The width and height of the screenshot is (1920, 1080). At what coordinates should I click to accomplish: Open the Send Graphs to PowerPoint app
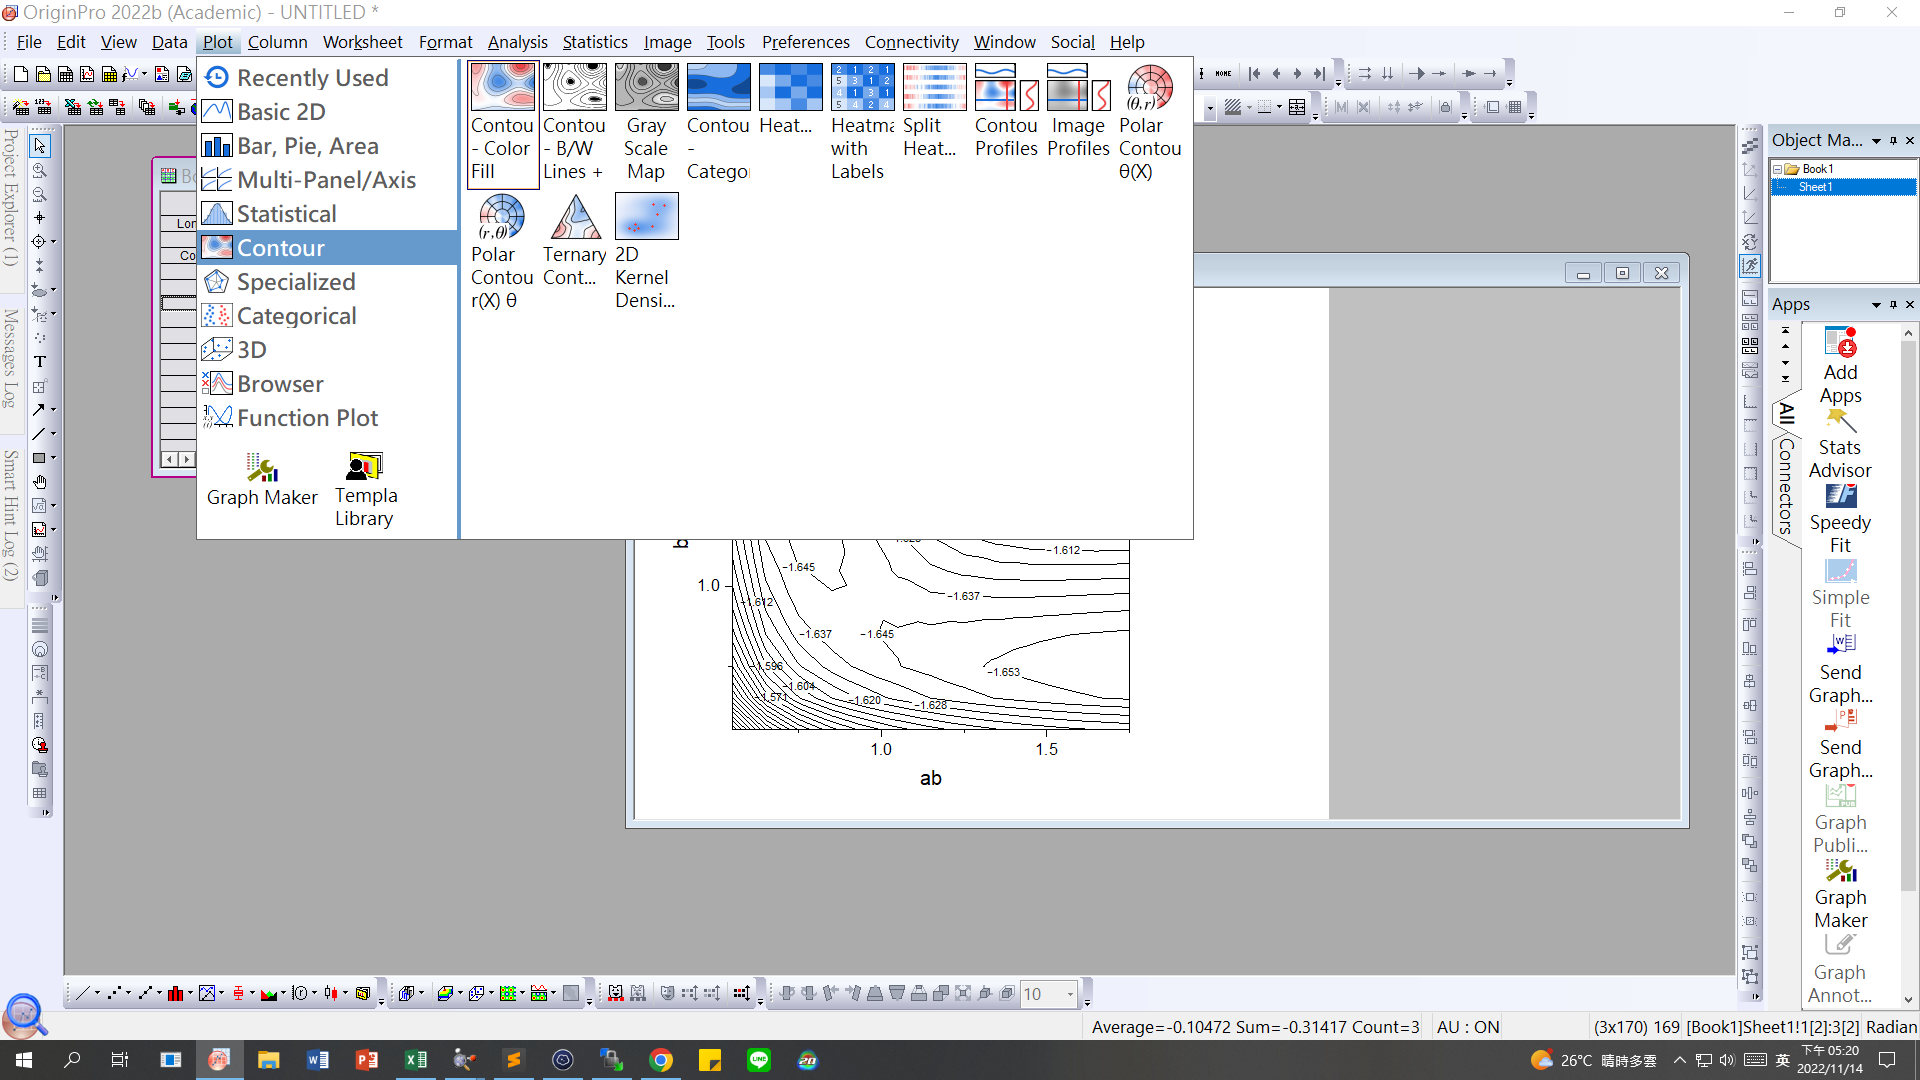click(x=1840, y=745)
